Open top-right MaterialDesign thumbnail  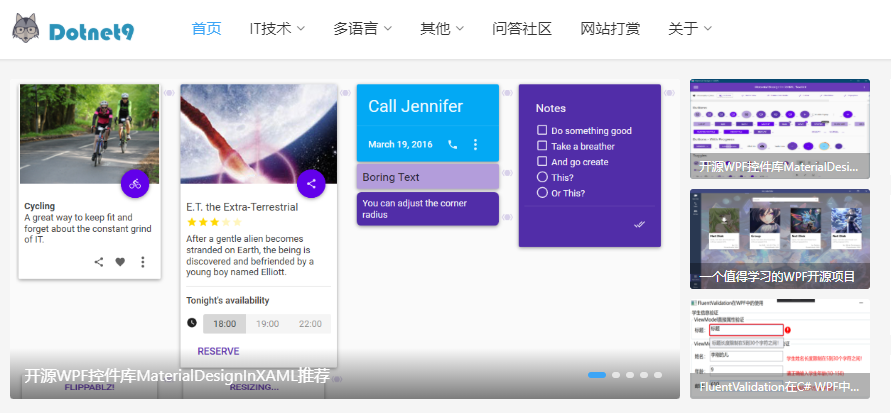tap(780, 129)
